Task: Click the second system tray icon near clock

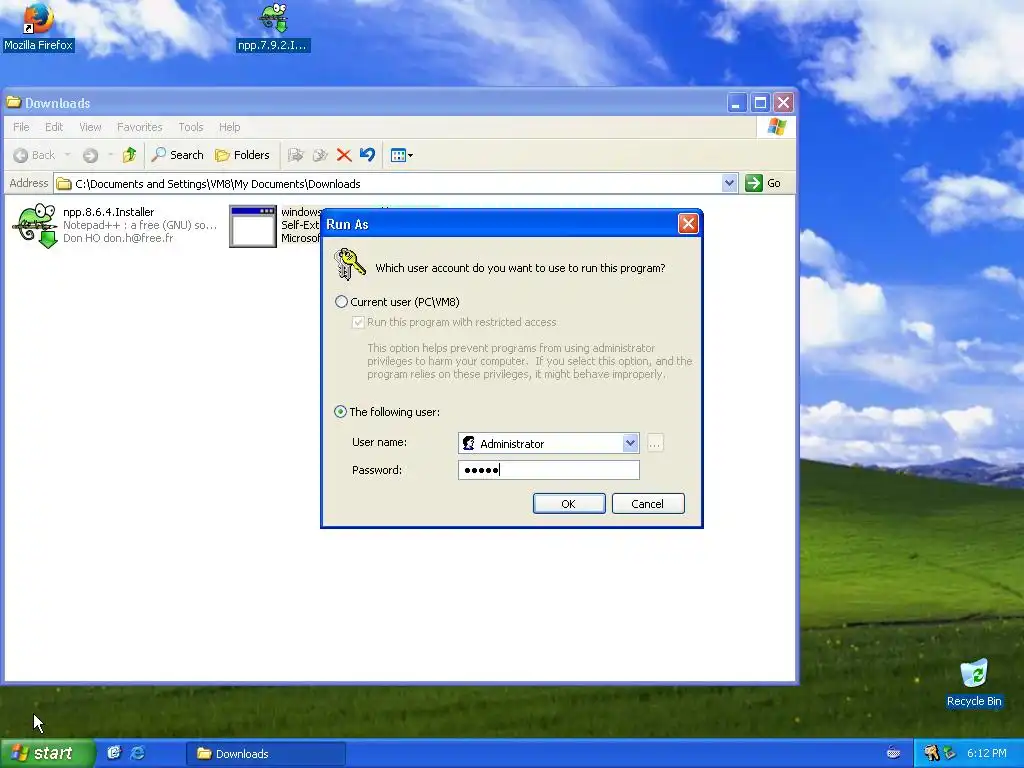Action: [950, 753]
